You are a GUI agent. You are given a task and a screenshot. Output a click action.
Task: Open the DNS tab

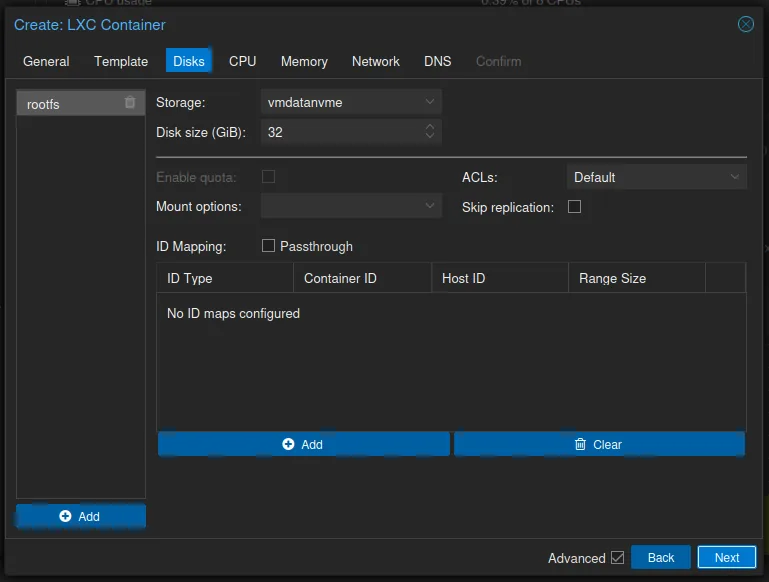[x=437, y=61]
